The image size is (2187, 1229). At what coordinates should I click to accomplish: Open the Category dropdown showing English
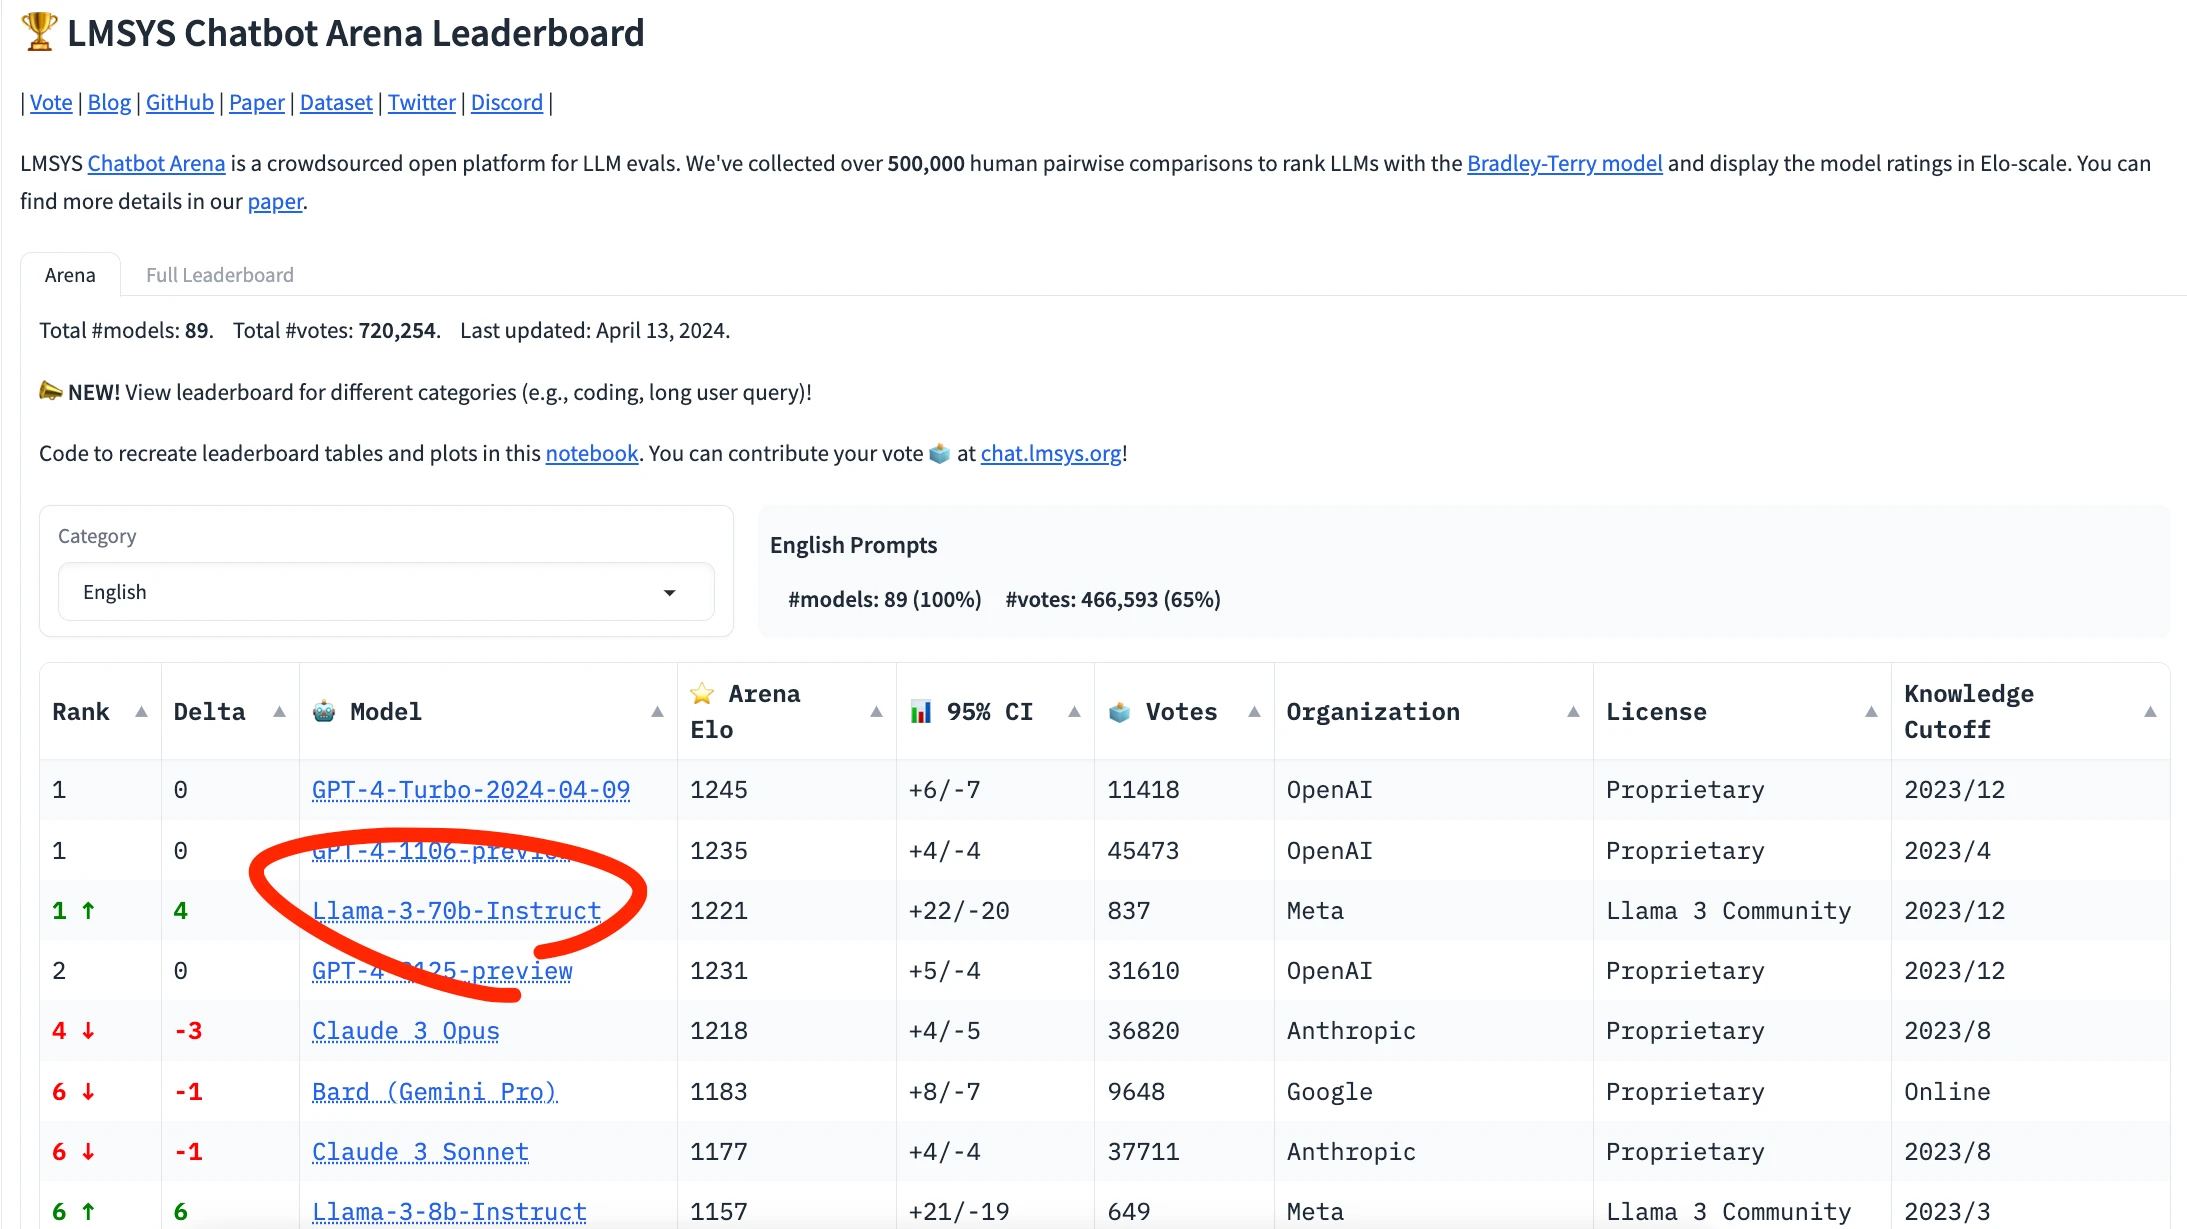(x=386, y=592)
